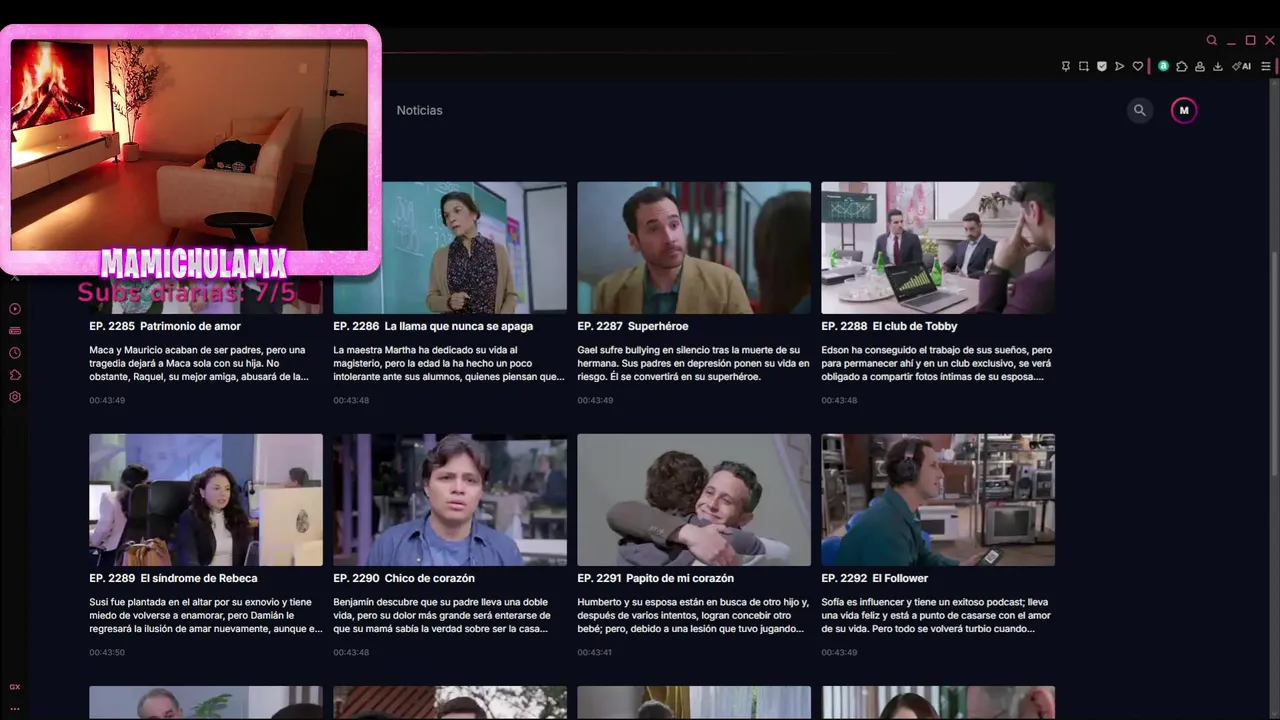Open the history clock icon in sidebar
Image resolution: width=1280 pixels, height=720 pixels.
(x=15, y=353)
